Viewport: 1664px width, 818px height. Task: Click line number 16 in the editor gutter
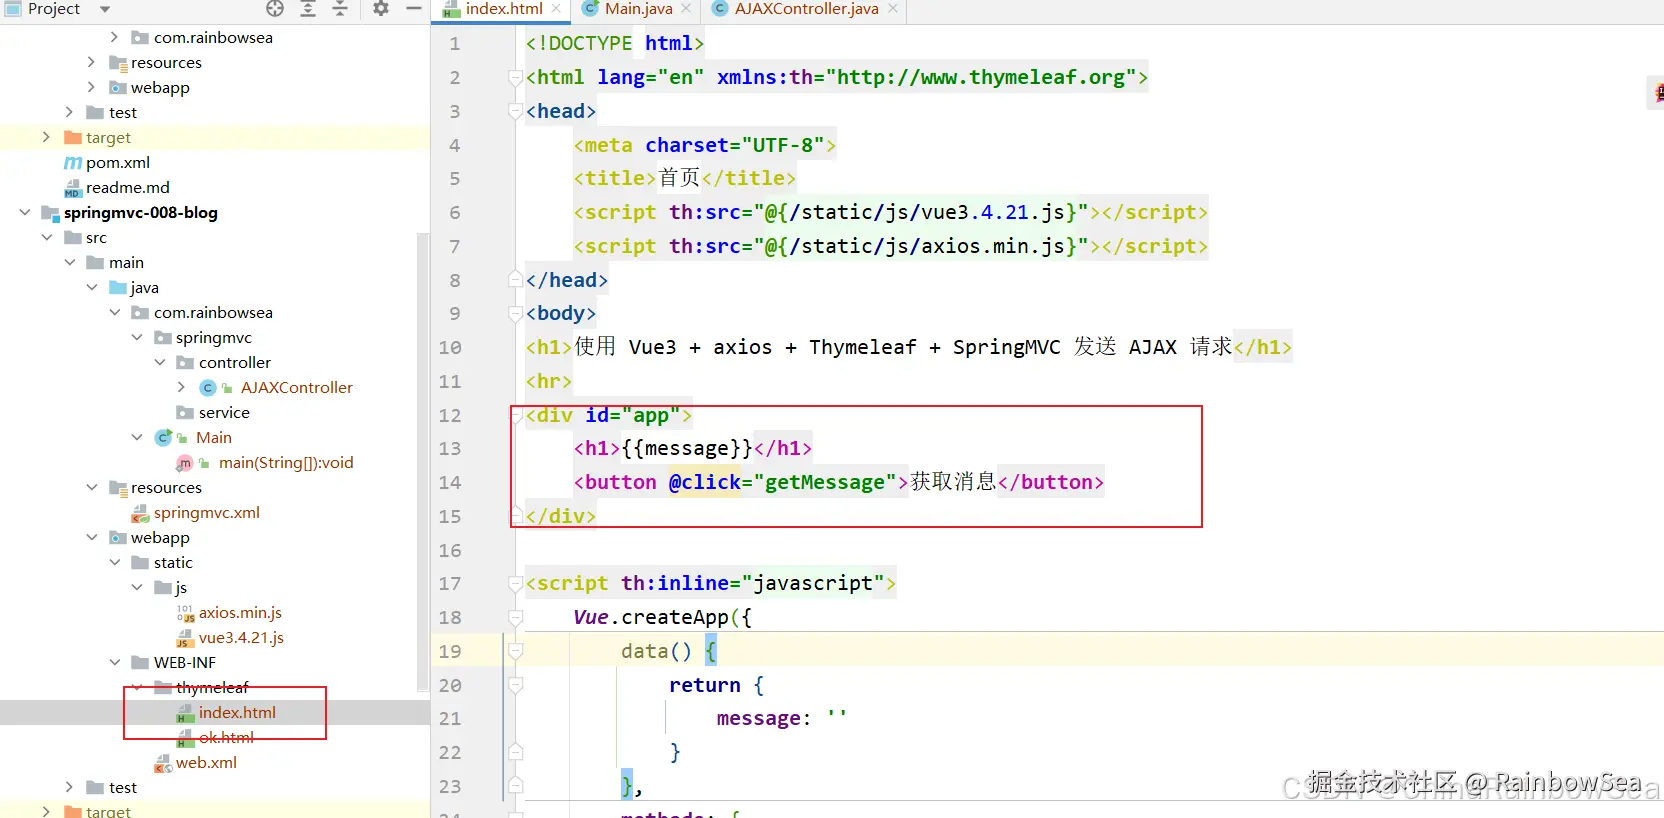pyautogui.click(x=450, y=550)
